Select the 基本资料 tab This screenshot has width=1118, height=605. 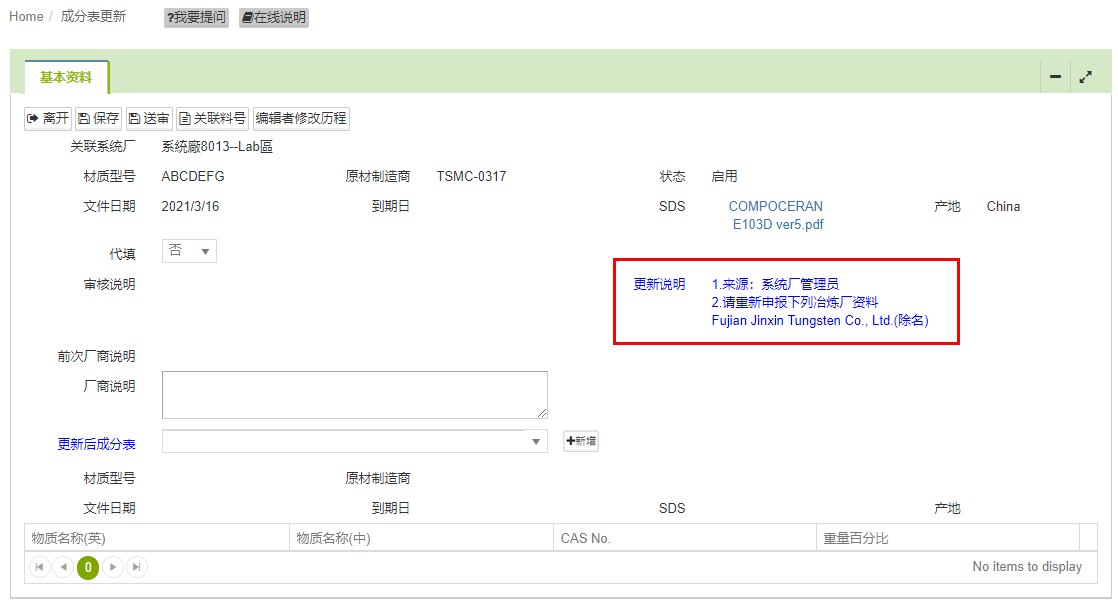click(66, 77)
